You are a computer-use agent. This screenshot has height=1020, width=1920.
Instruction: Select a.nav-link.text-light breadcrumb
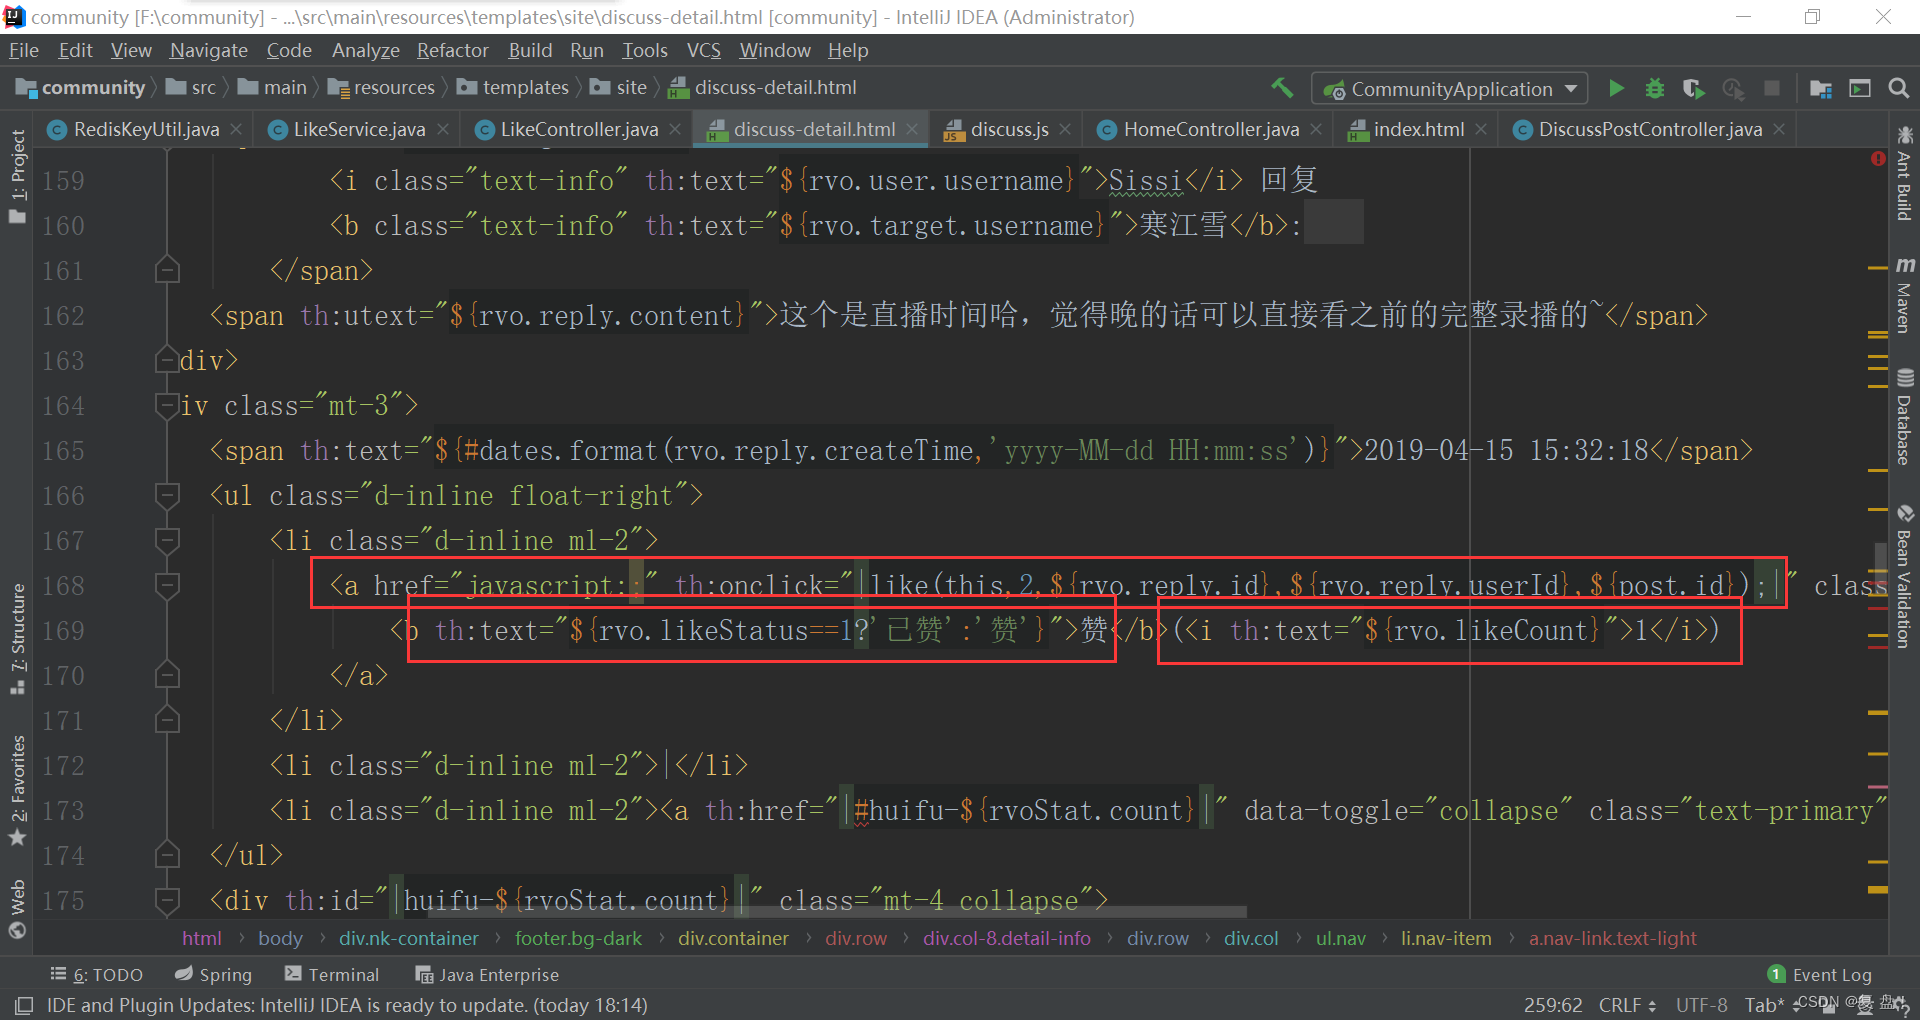(x=1612, y=939)
